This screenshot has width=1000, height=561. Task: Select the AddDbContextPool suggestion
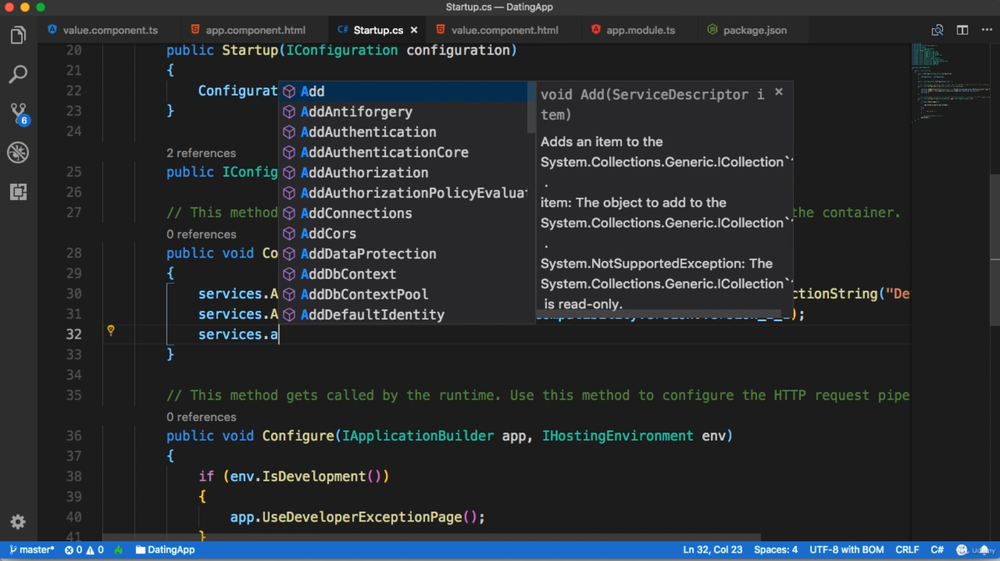point(404,295)
